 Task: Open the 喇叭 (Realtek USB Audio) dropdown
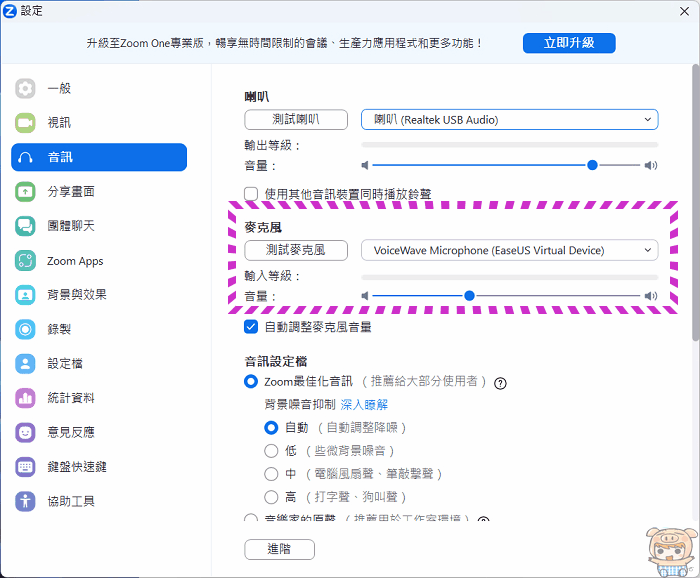click(509, 120)
